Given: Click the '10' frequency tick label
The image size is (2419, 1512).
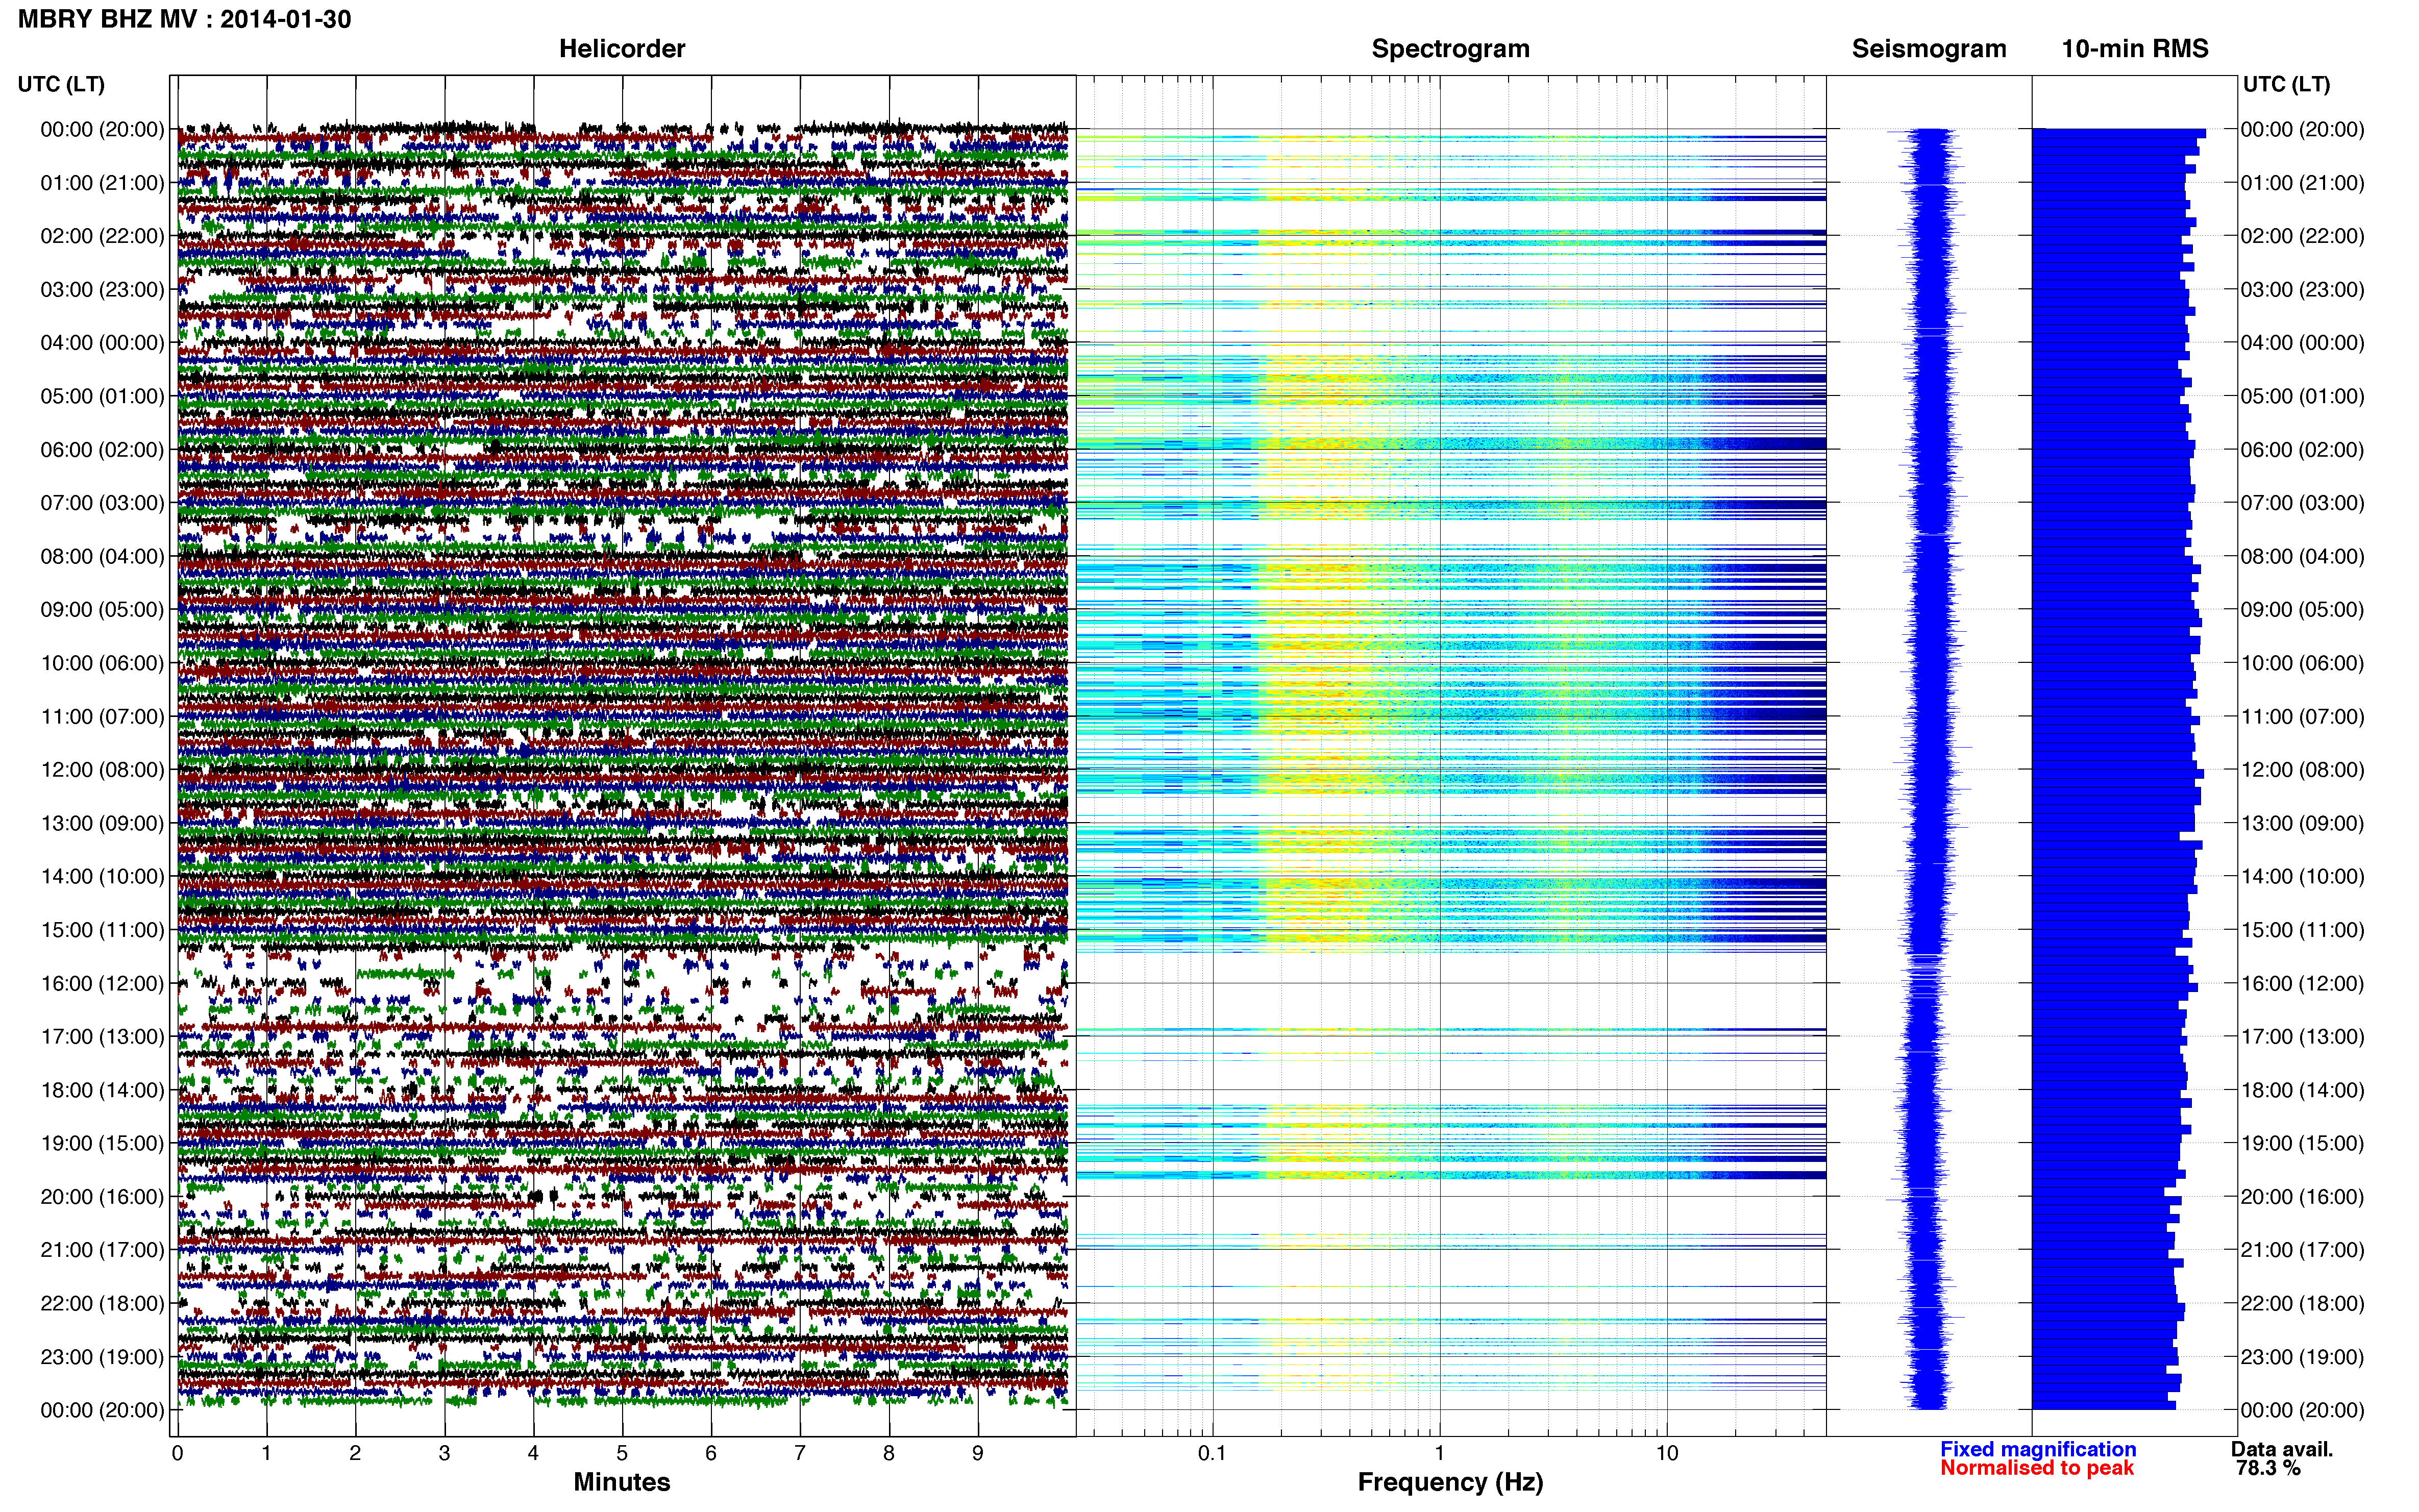Looking at the screenshot, I should click(x=1666, y=1453).
